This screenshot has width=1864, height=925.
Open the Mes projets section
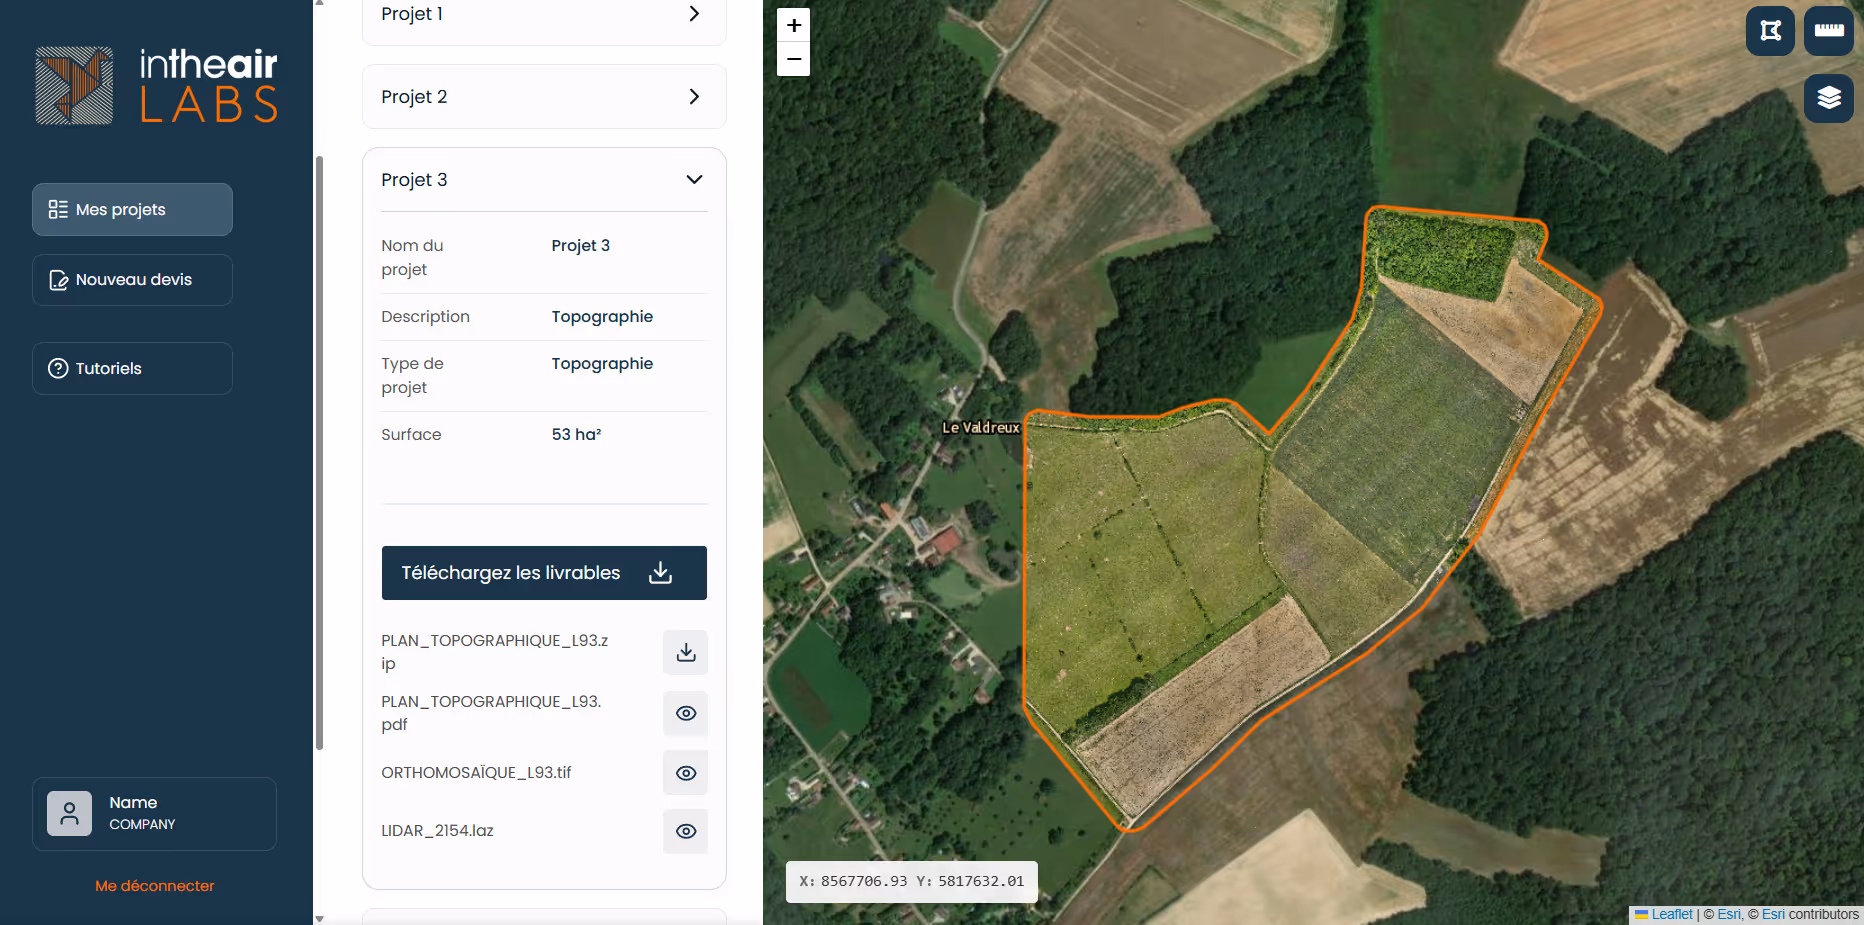click(131, 209)
